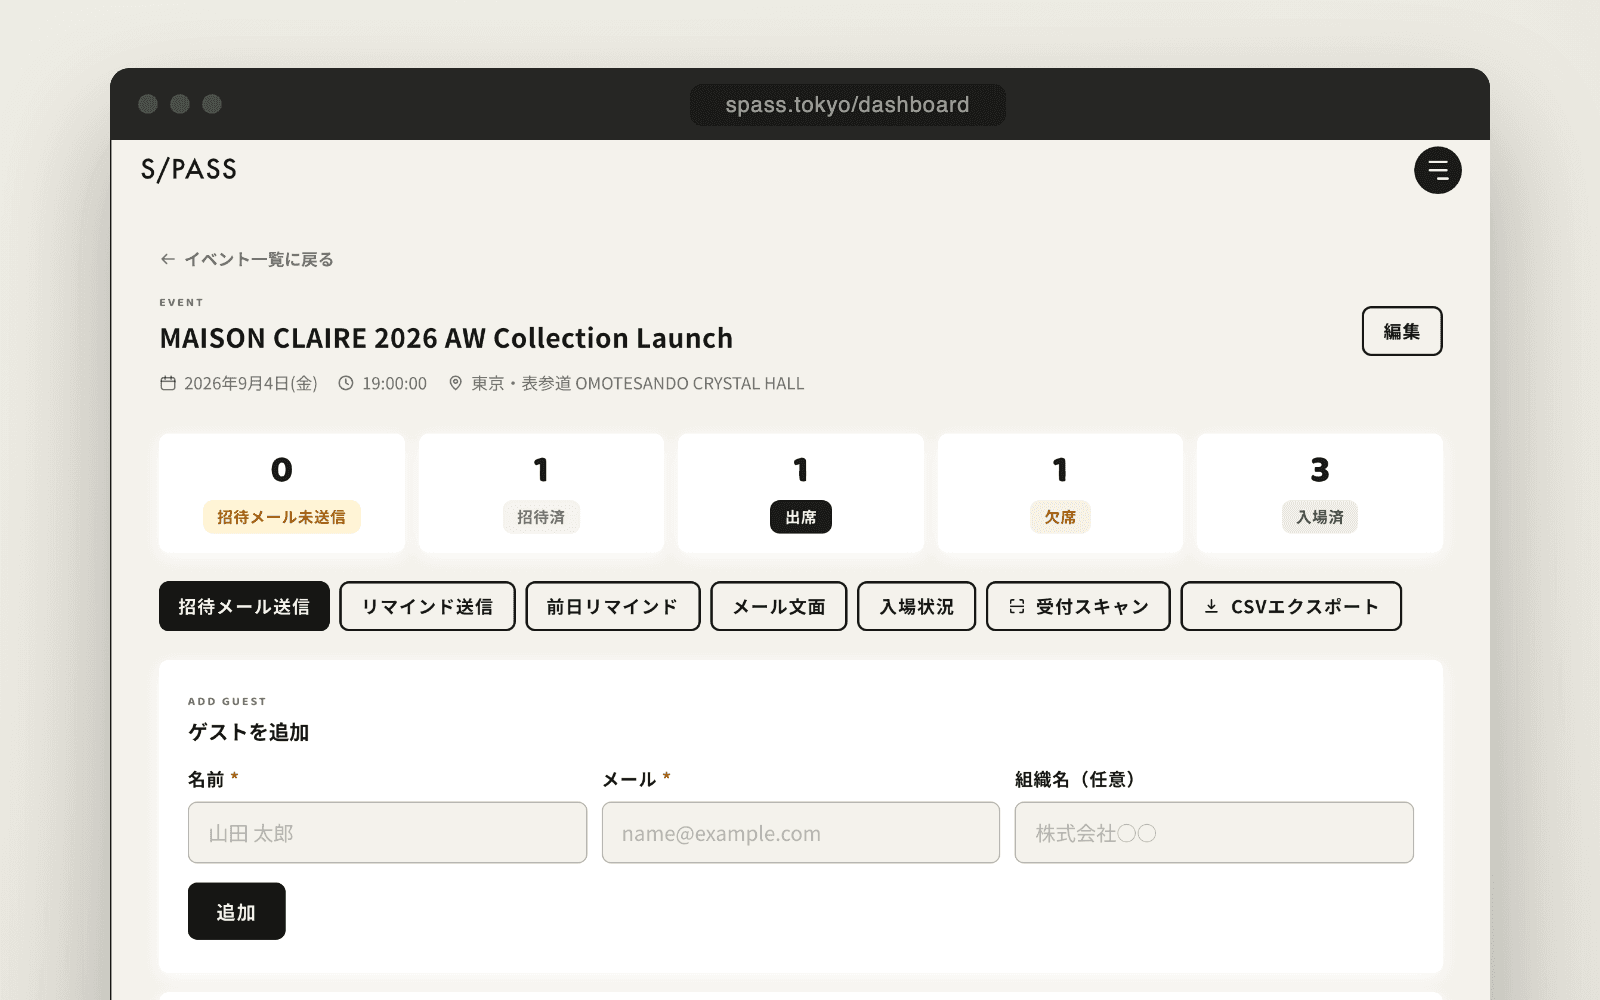Click the 前日リマインド button

point(612,606)
